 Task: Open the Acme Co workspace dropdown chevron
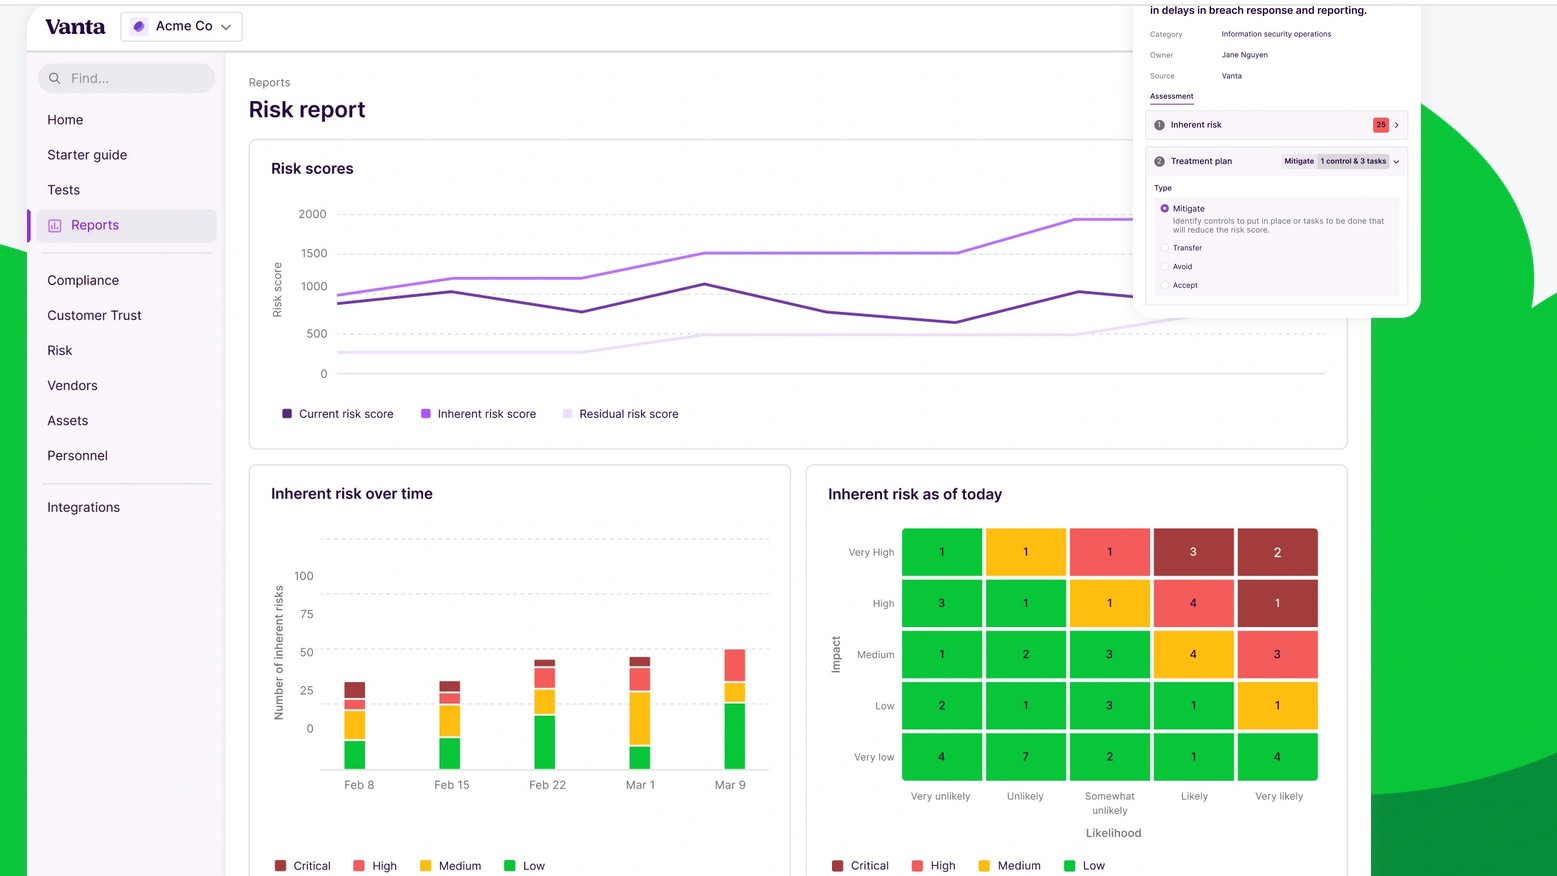pyautogui.click(x=226, y=27)
